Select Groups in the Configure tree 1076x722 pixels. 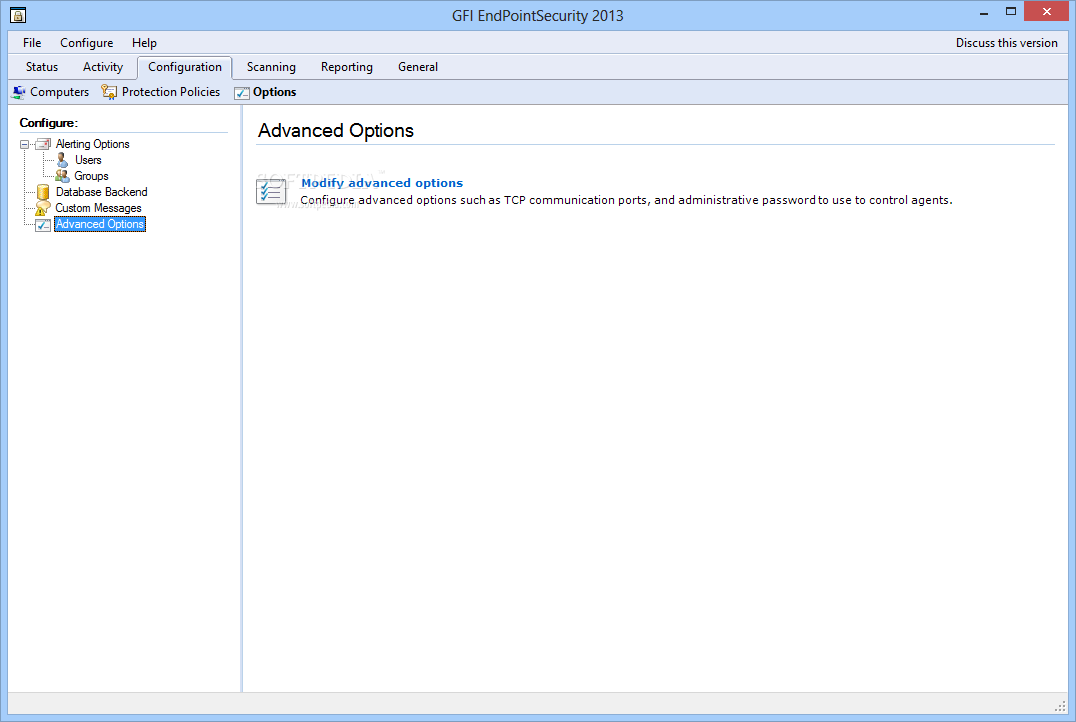point(91,176)
